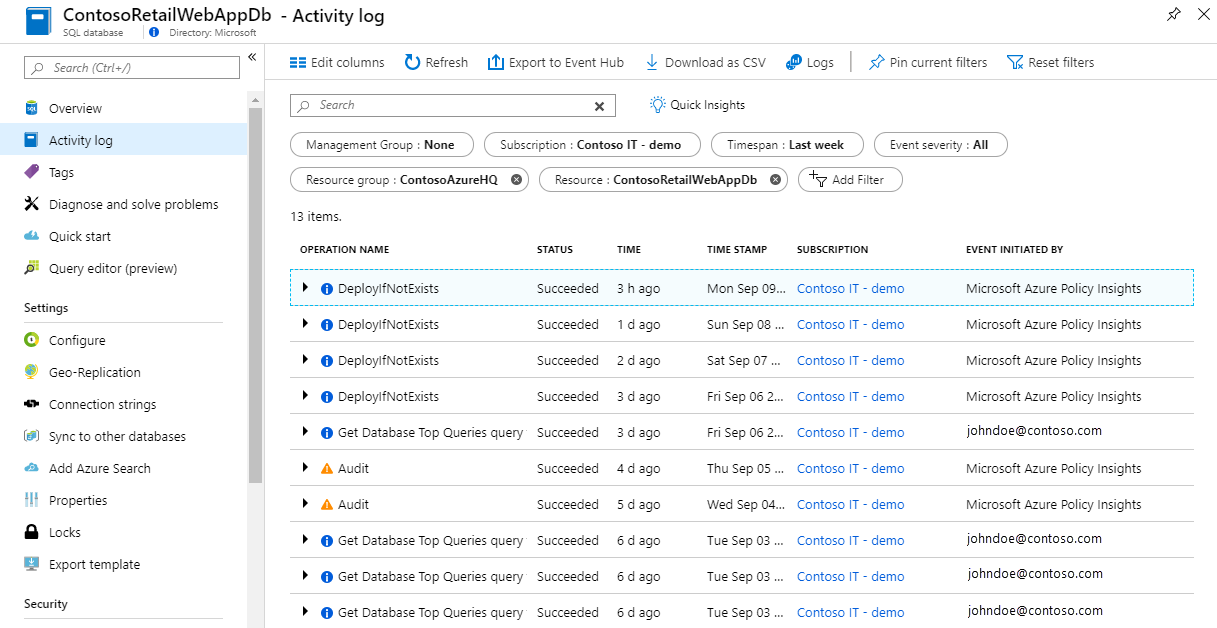Collapse the left navigation menu
The height and width of the screenshot is (628, 1217).
[x=252, y=57]
